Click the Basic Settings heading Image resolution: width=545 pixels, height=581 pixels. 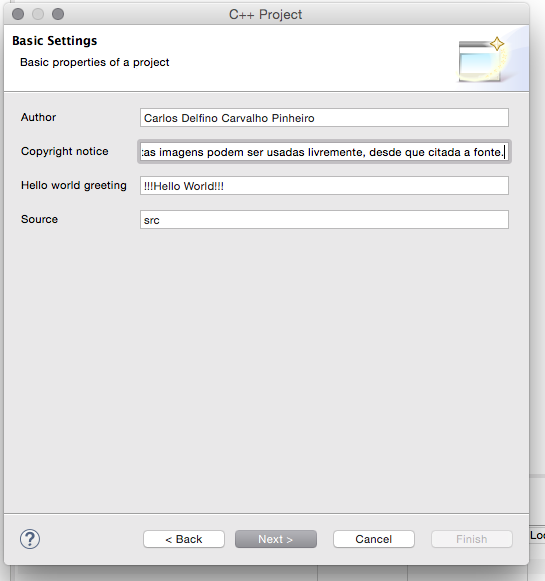(x=54, y=41)
